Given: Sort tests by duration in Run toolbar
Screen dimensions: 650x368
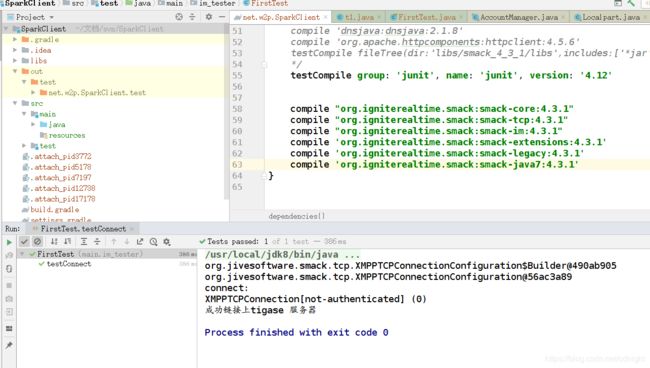Looking at the screenshot, I should click(68, 242).
